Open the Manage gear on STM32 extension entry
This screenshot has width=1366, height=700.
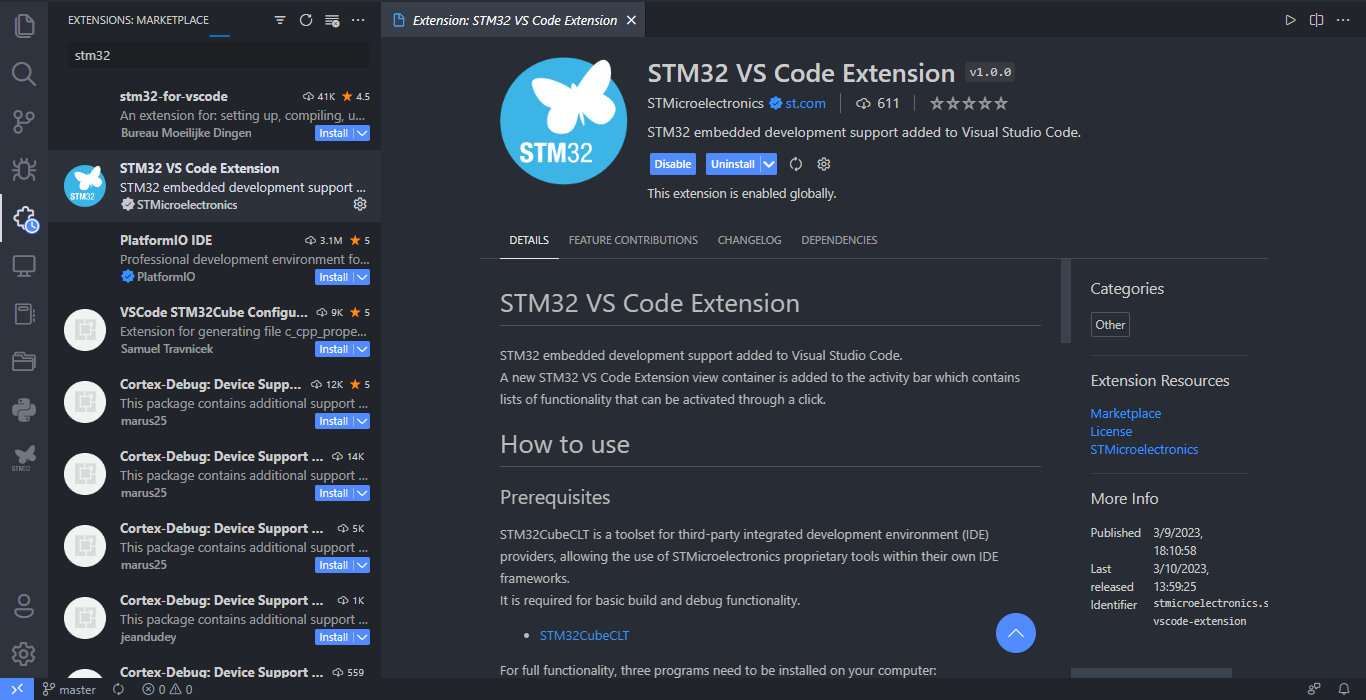pyautogui.click(x=360, y=203)
